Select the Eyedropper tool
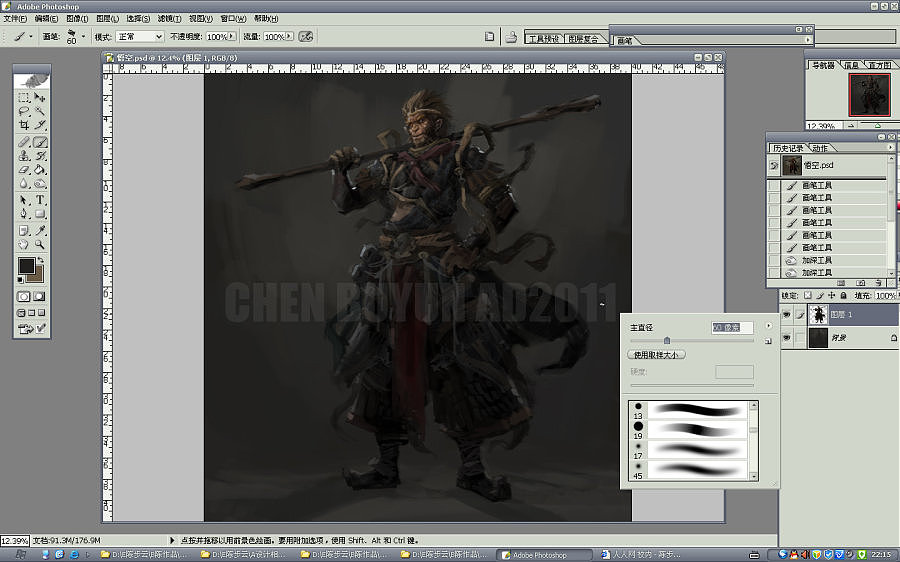 coord(41,229)
